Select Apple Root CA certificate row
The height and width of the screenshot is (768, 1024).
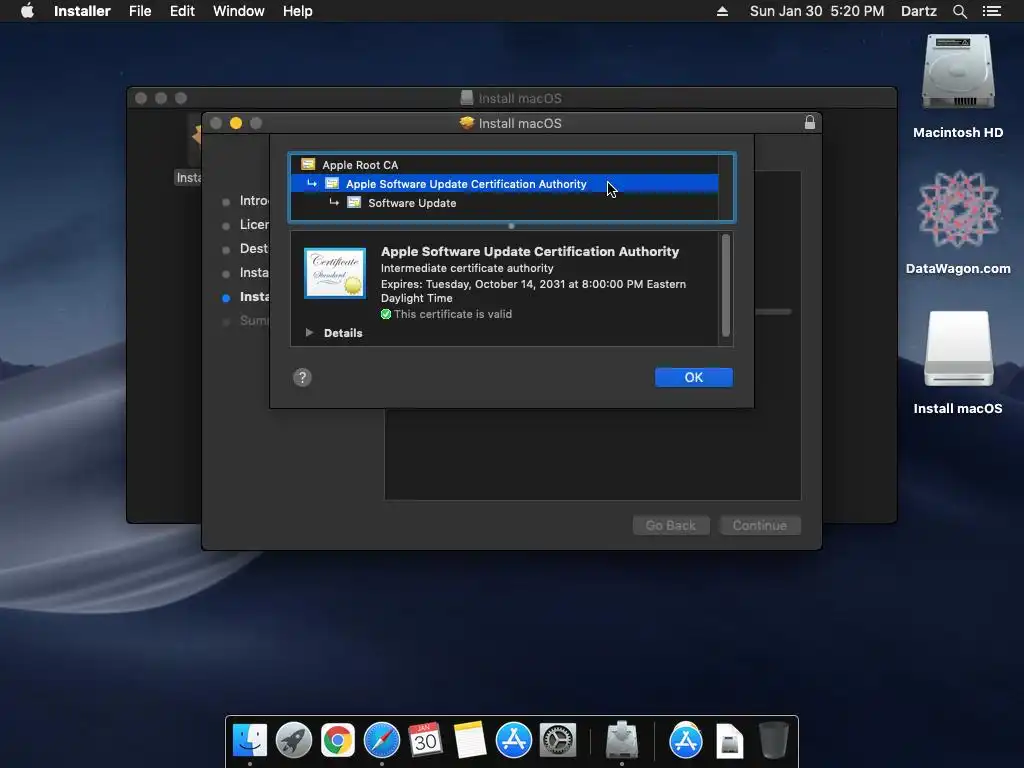coord(504,165)
